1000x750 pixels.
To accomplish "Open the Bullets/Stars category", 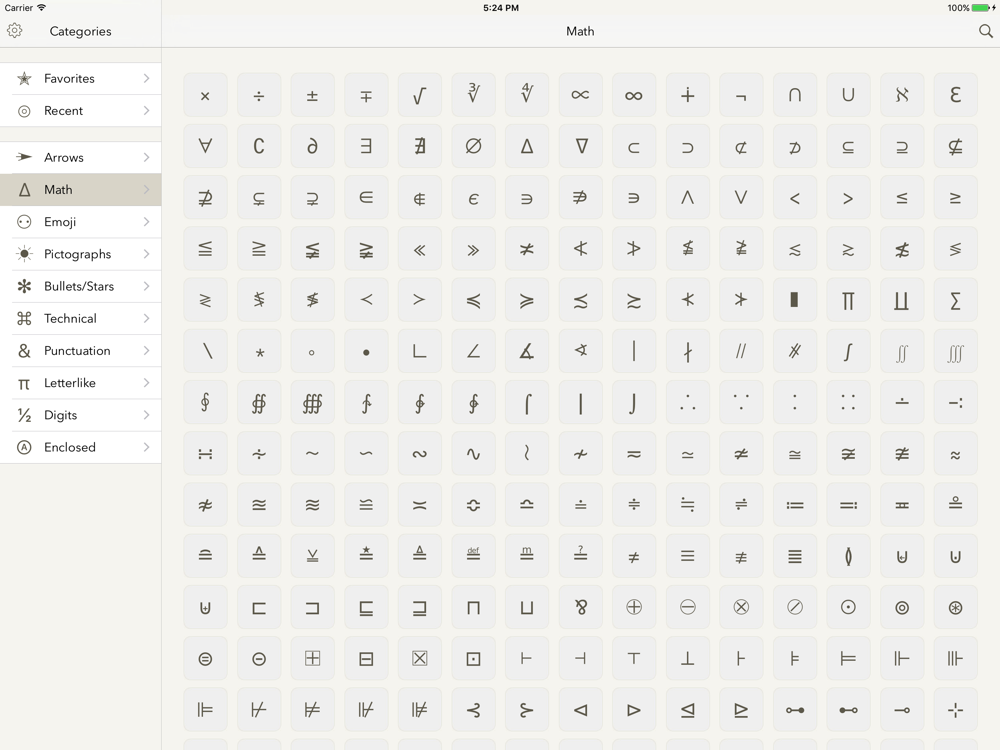I will point(80,286).
